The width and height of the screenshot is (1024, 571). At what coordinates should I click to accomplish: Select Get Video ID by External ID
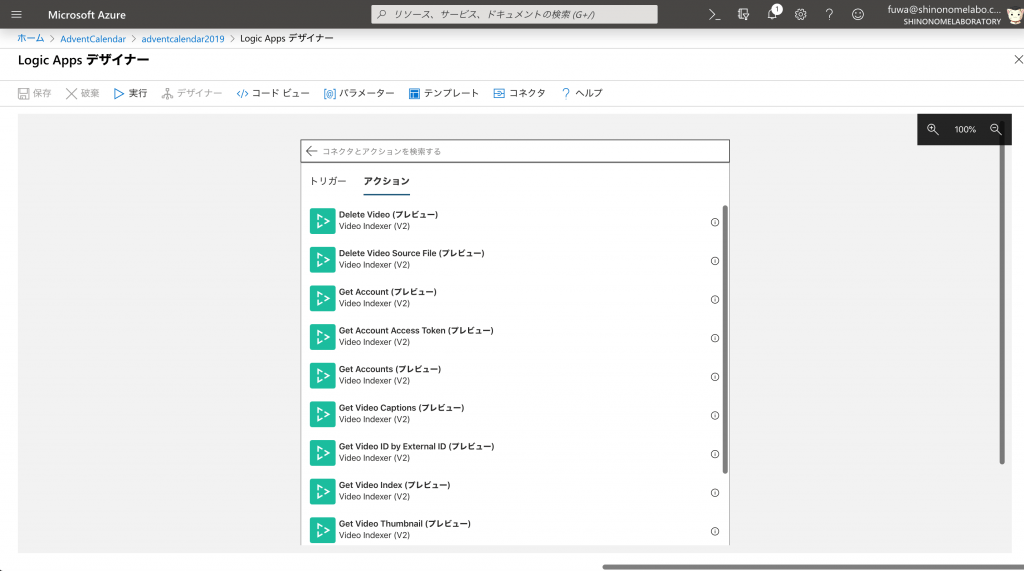point(515,452)
